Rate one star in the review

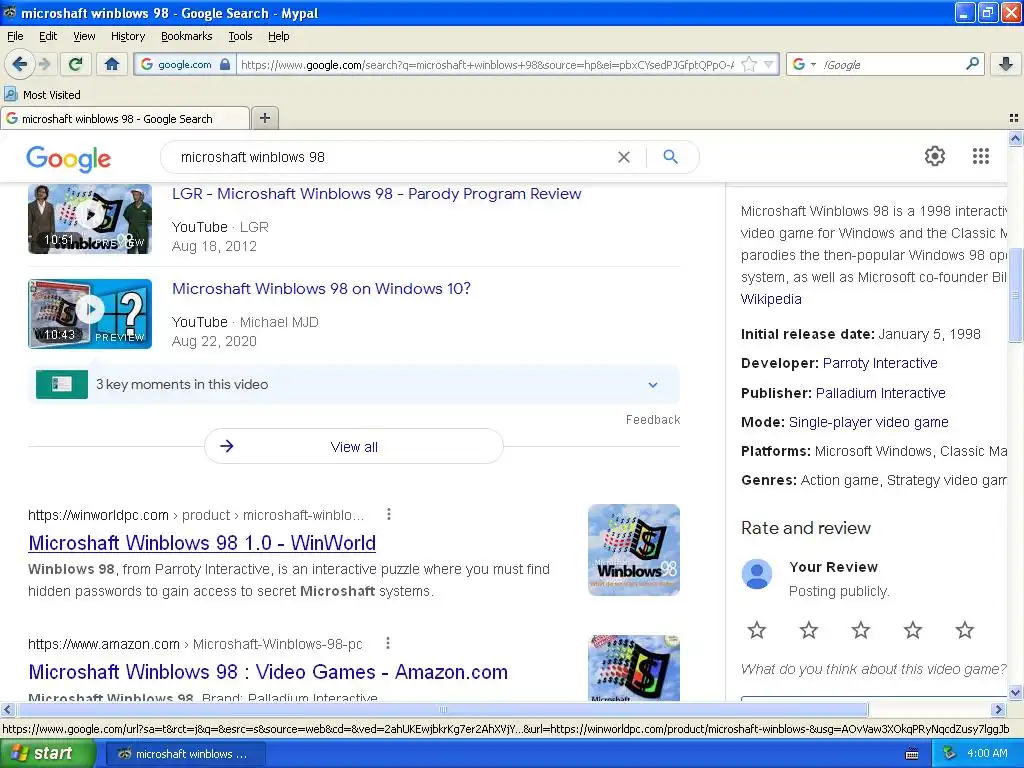tap(757, 630)
